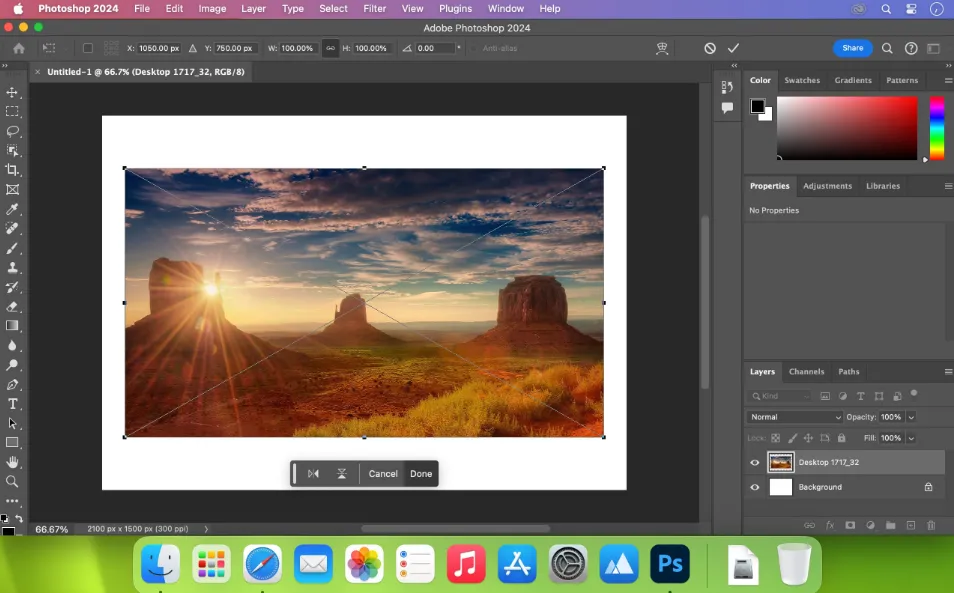Select the Eyedropper tool
954x593 pixels.
pyautogui.click(x=12, y=209)
